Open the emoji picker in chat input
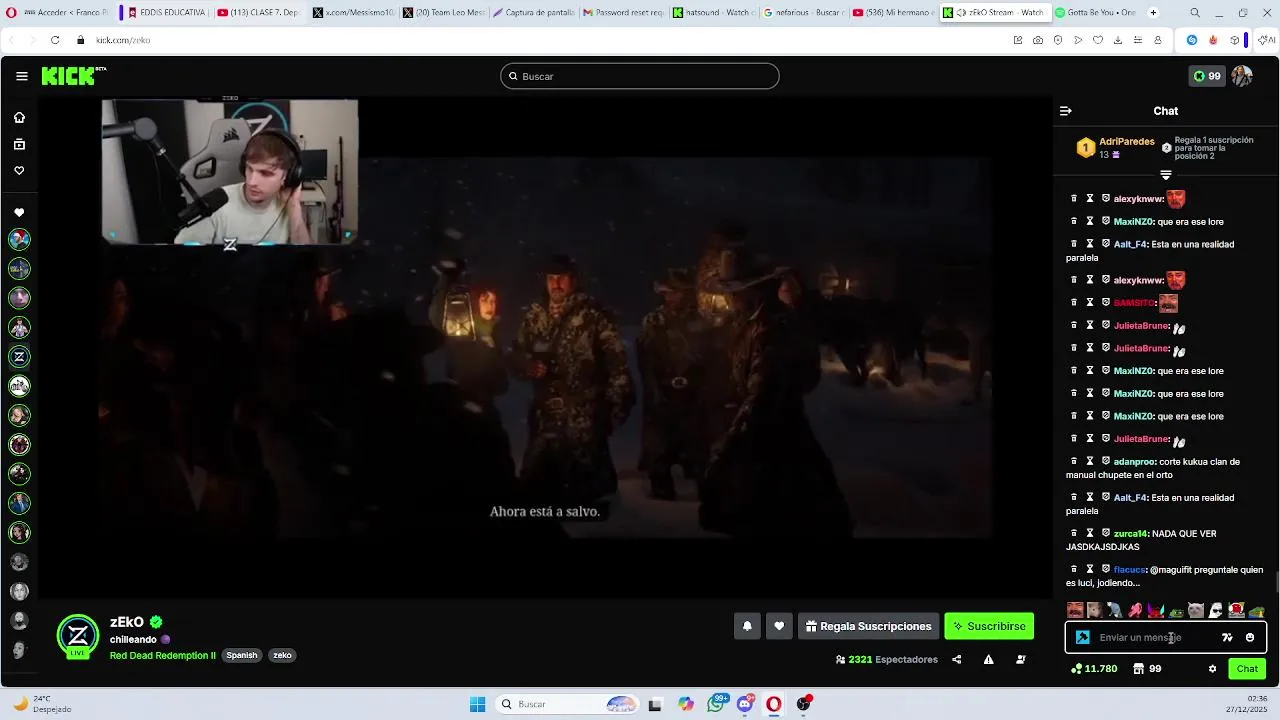Screen dimensions: 1280x720 pyautogui.click(x=1250, y=638)
